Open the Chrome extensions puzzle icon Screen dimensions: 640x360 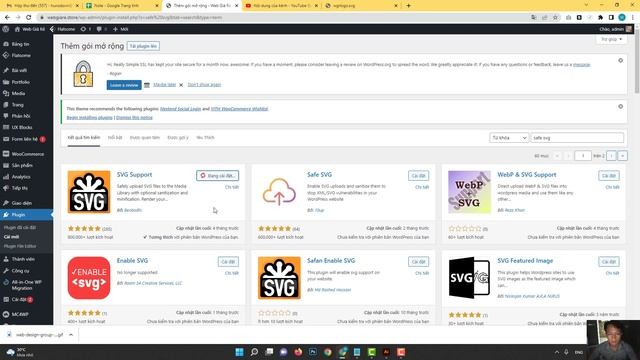tap(600, 18)
